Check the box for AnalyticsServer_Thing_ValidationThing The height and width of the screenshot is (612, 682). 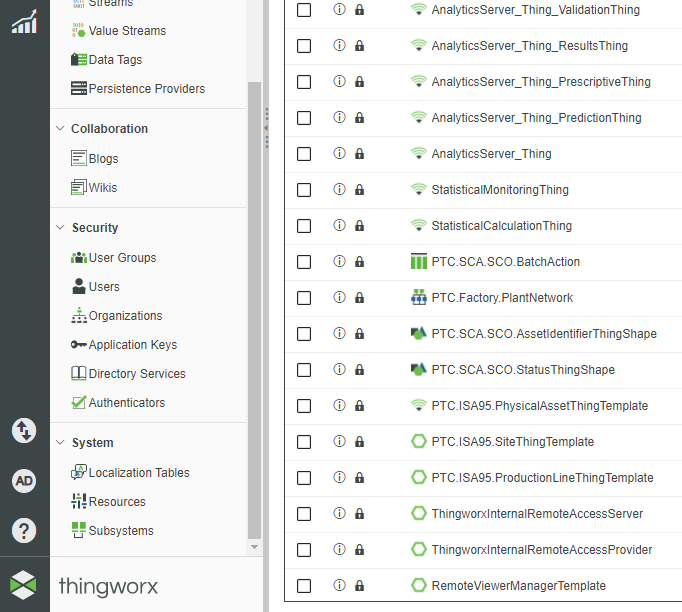point(304,10)
